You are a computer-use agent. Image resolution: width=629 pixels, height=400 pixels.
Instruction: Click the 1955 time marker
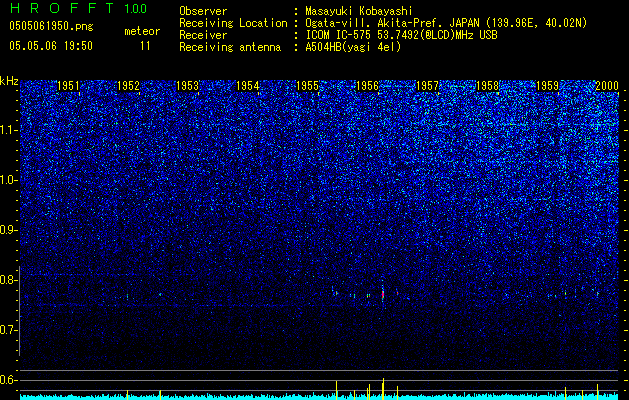point(307,86)
